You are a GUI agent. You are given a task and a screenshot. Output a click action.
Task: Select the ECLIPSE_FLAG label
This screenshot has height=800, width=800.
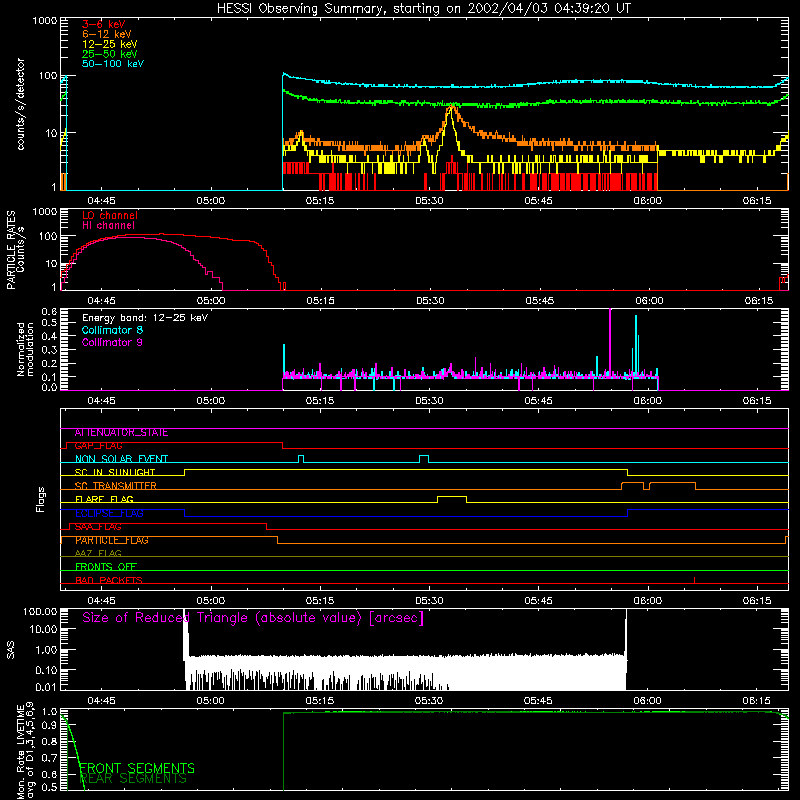pos(109,513)
